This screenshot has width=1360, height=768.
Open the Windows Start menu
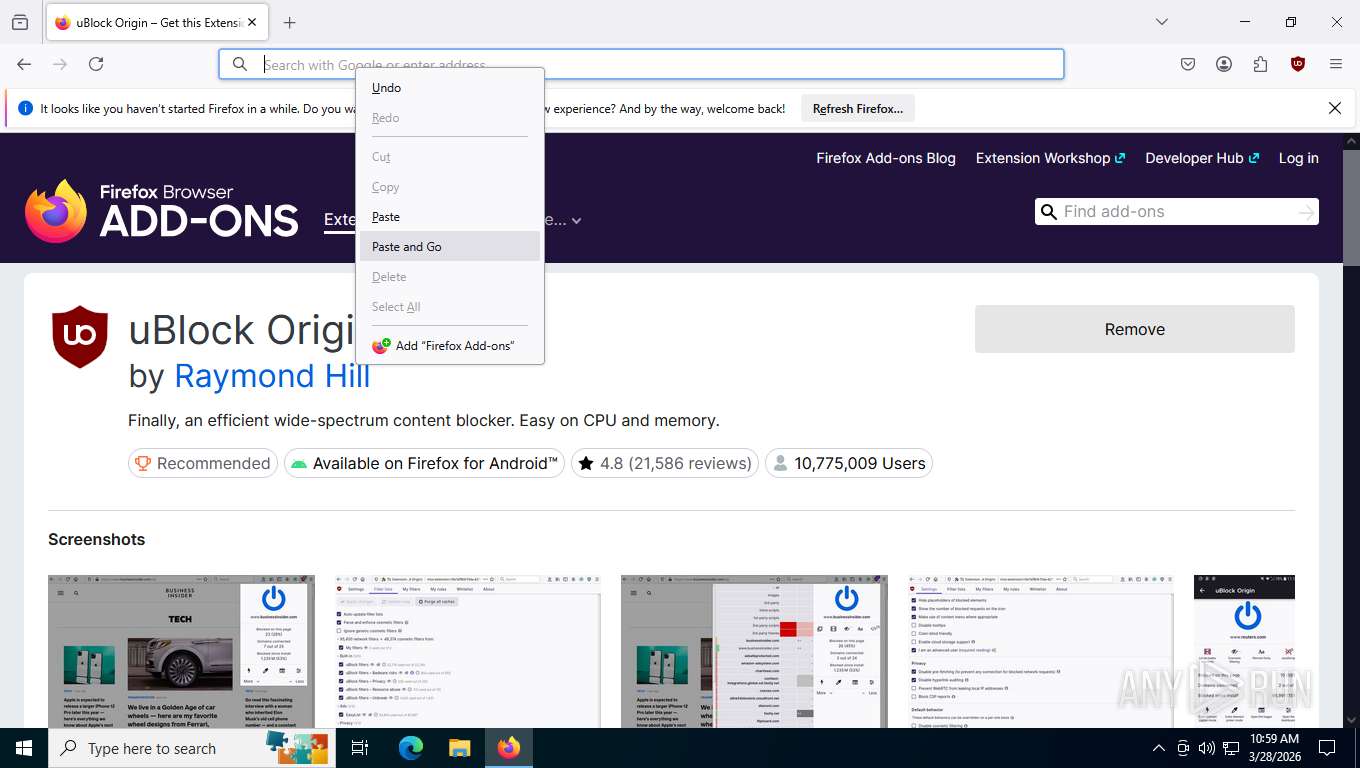pos(24,748)
